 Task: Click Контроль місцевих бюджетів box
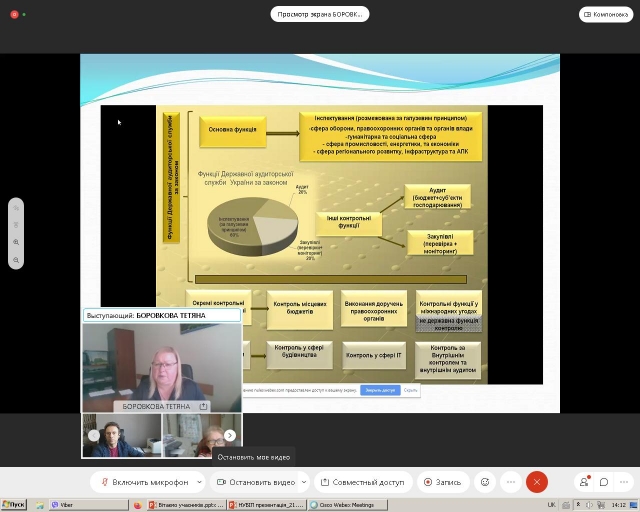(300, 309)
